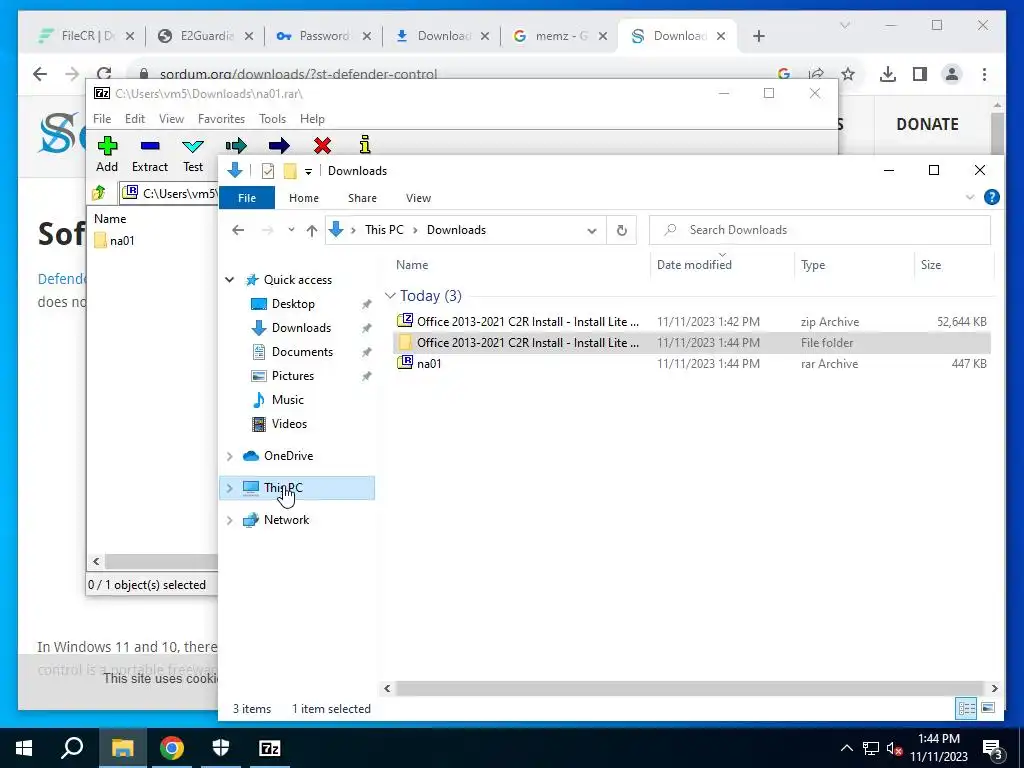Screen dimensions: 1024x768
Task: Open the View ribbon tab in Explorer
Action: [418, 198]
